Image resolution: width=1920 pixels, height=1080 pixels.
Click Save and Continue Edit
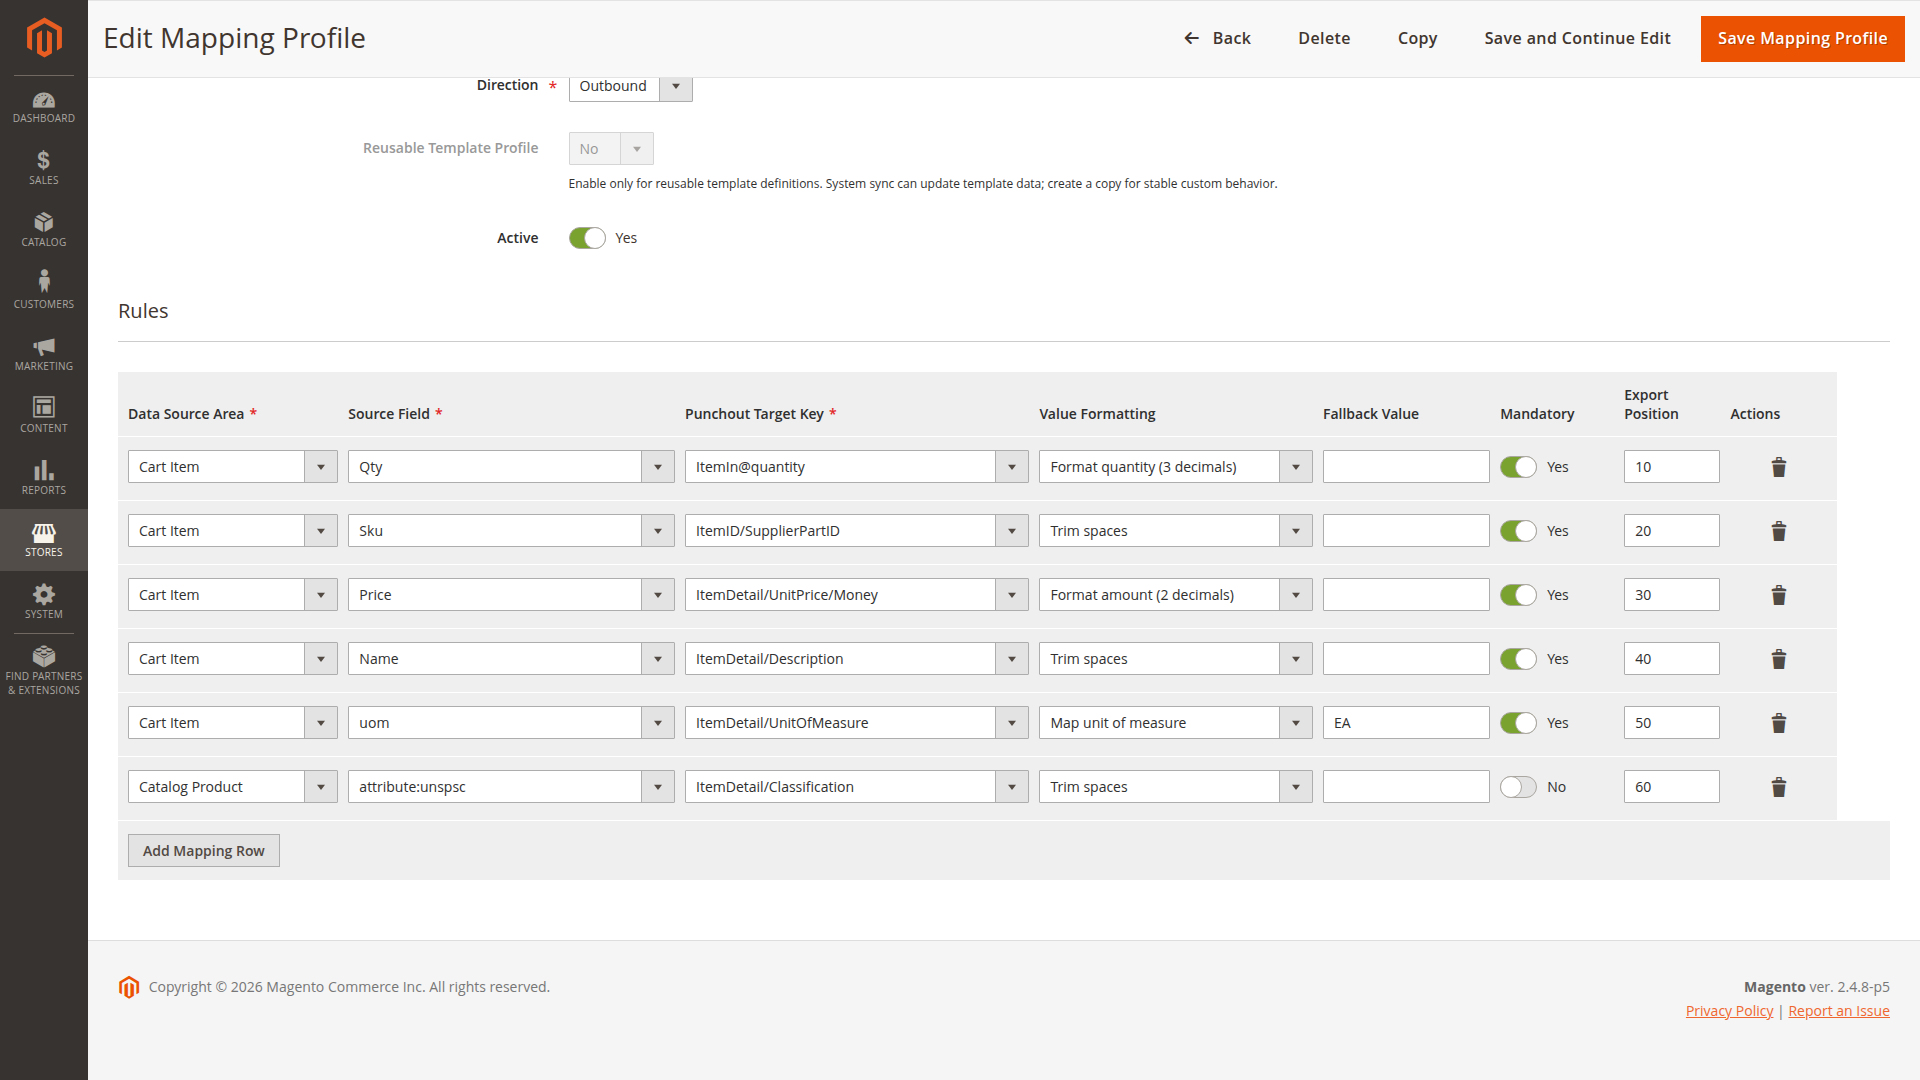coord(1577,38)
